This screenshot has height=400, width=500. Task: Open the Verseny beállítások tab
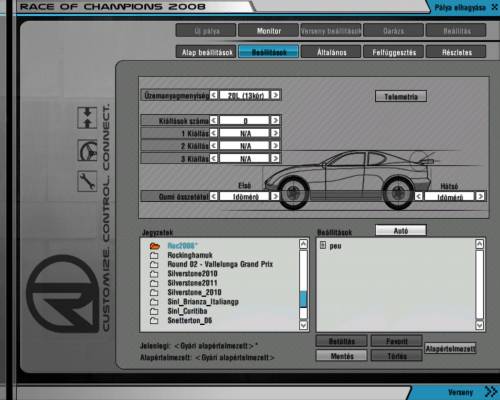(331, 31)
